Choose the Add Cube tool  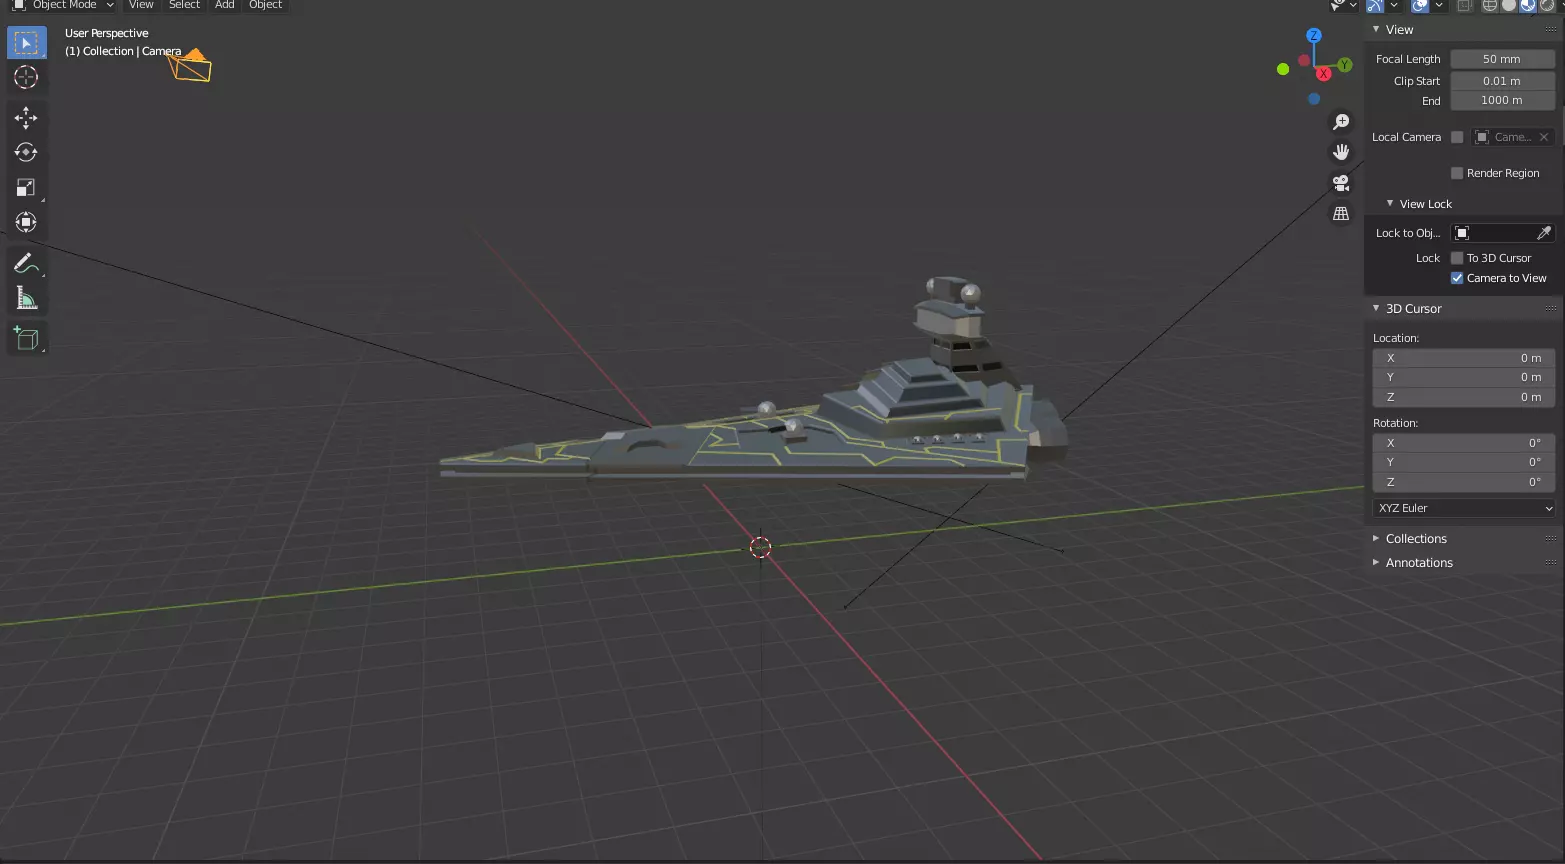pyautogui.click(x=27, y=339)
